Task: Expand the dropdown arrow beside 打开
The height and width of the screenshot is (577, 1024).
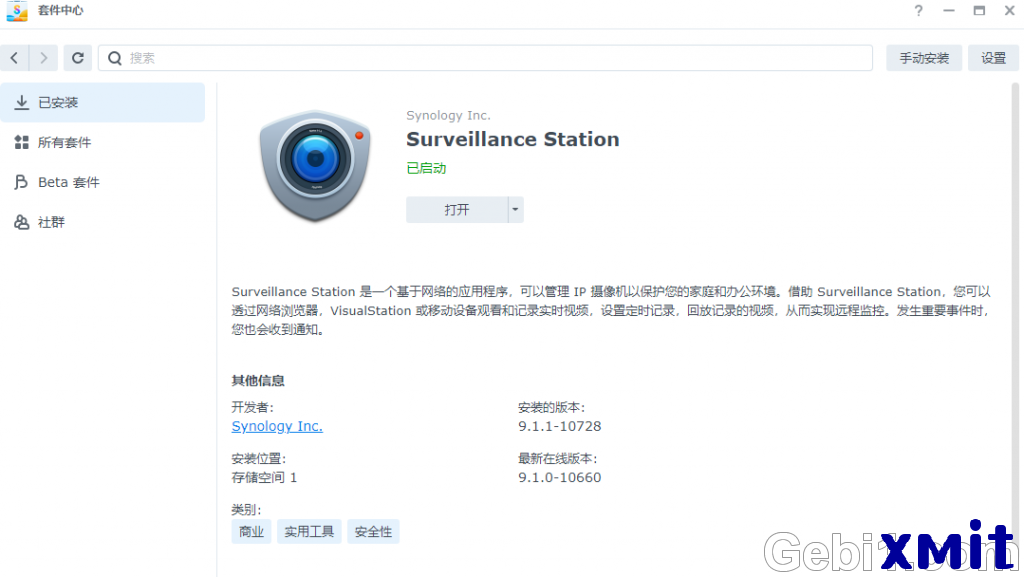Action: coord(515,210)
